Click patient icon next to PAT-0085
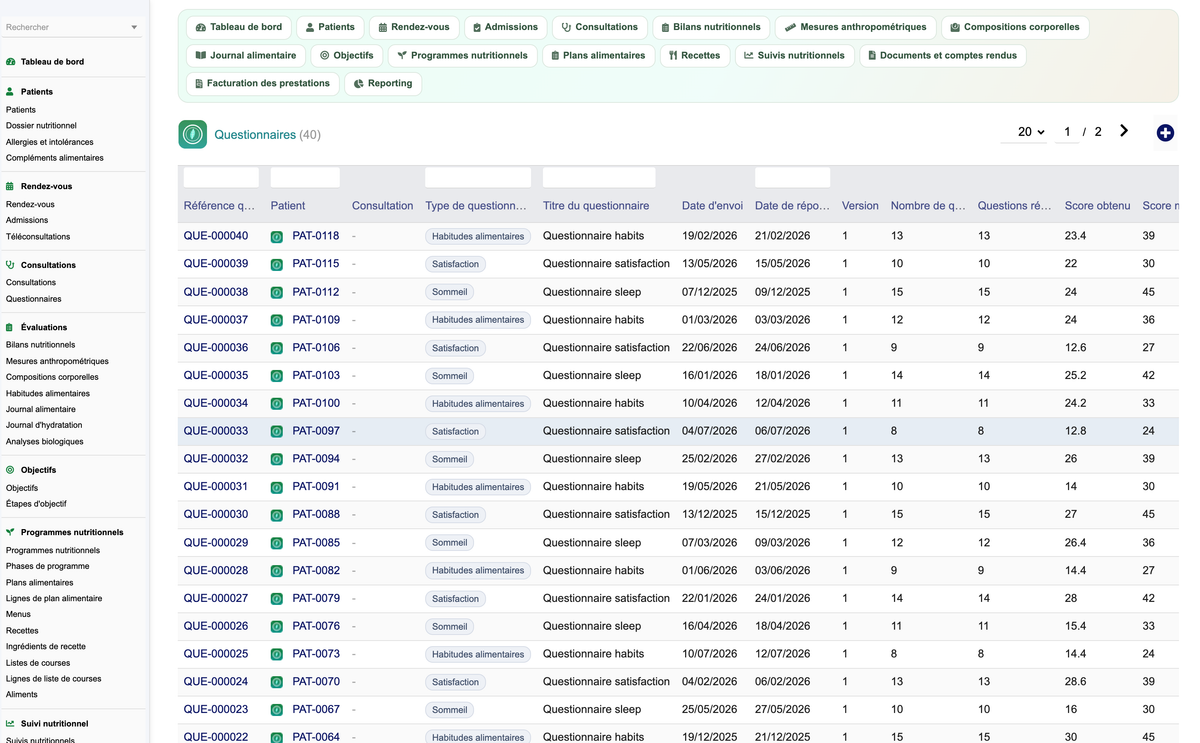The height and width of the screenshot is (743, 1200). [277, 543]
